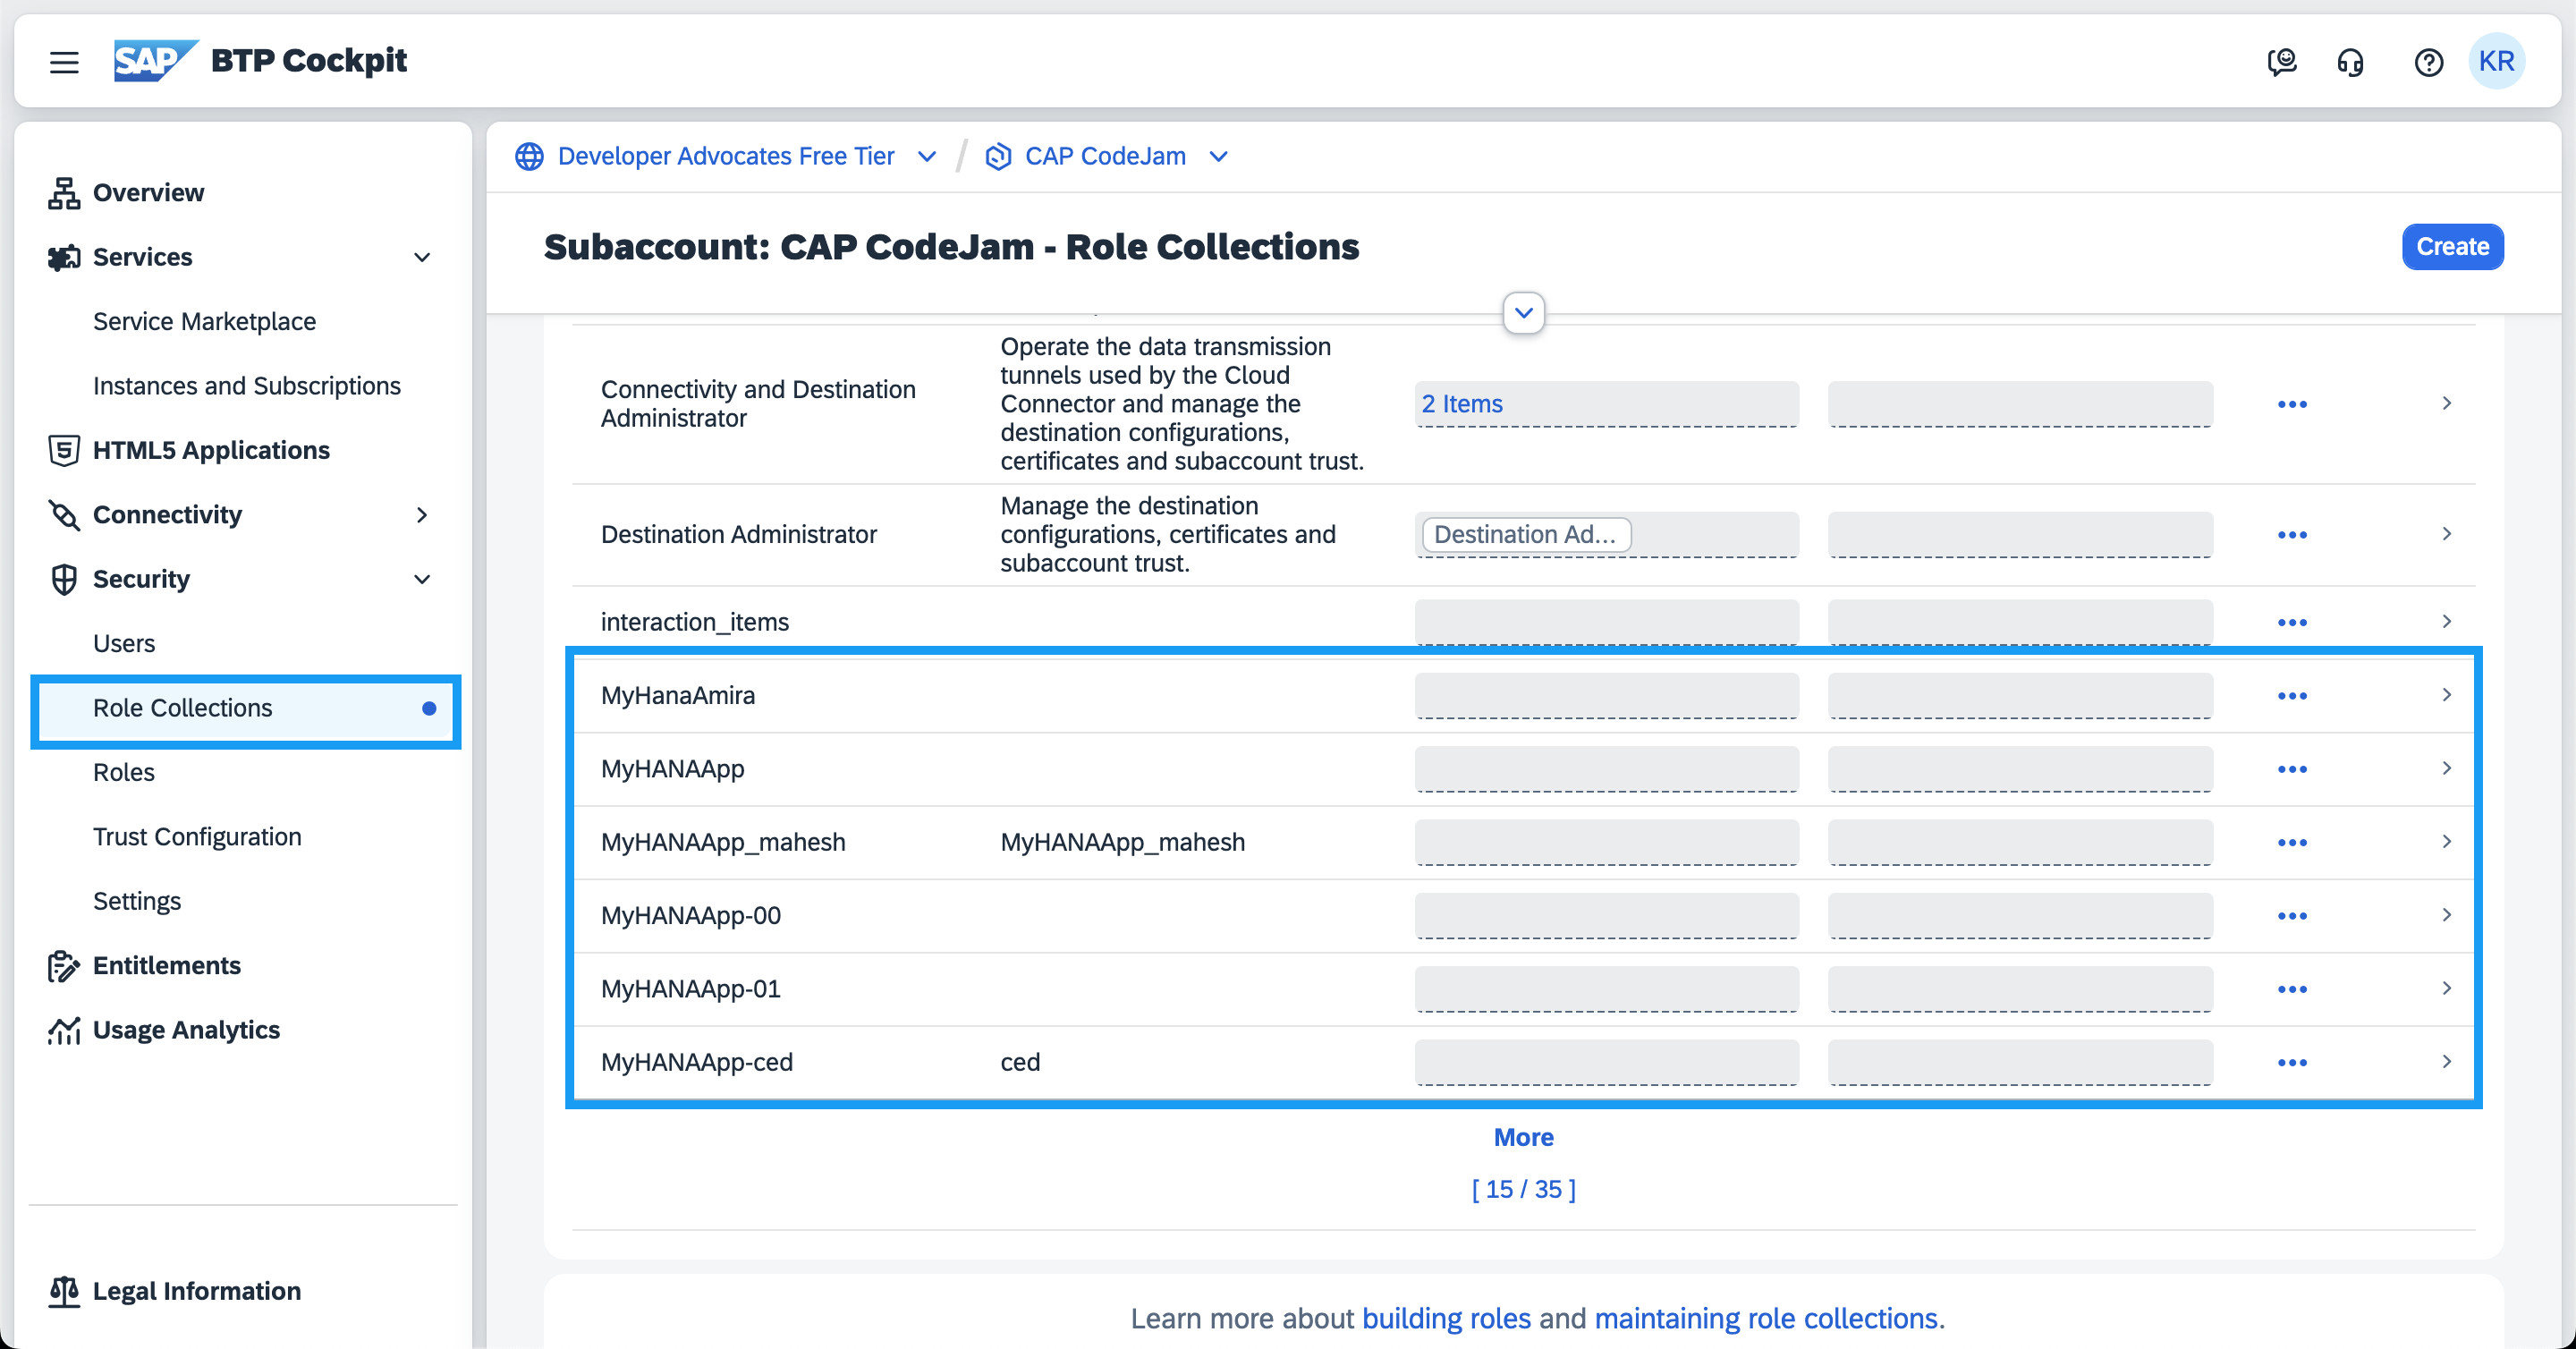The image size is (2576, 1349).
Task: Open Trust Configuration in the sidebar
Action: [197, 836]
